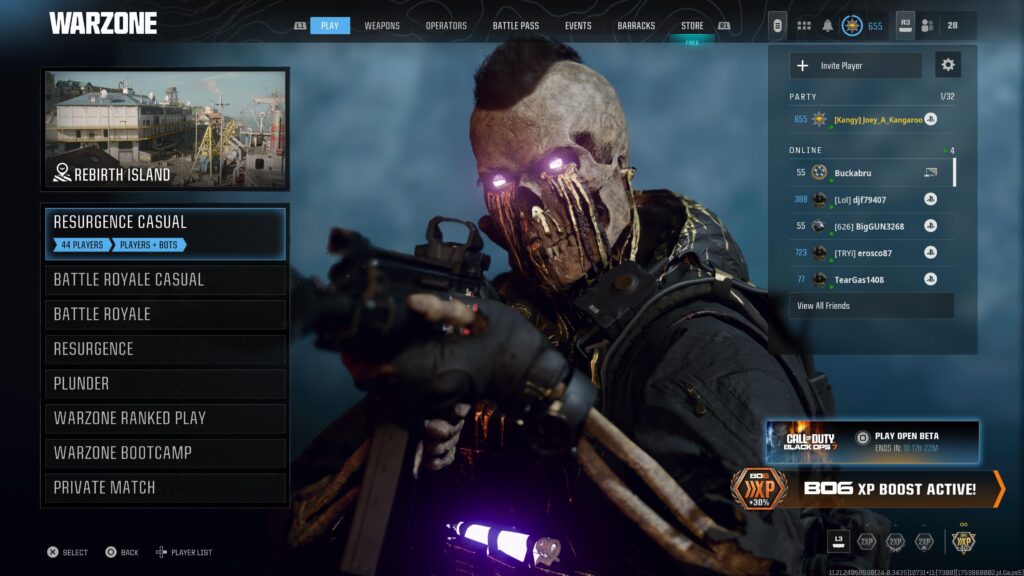Select friend [Lol] djf79407
This screenshot has width=1024, height=576.
pos(871,199)
